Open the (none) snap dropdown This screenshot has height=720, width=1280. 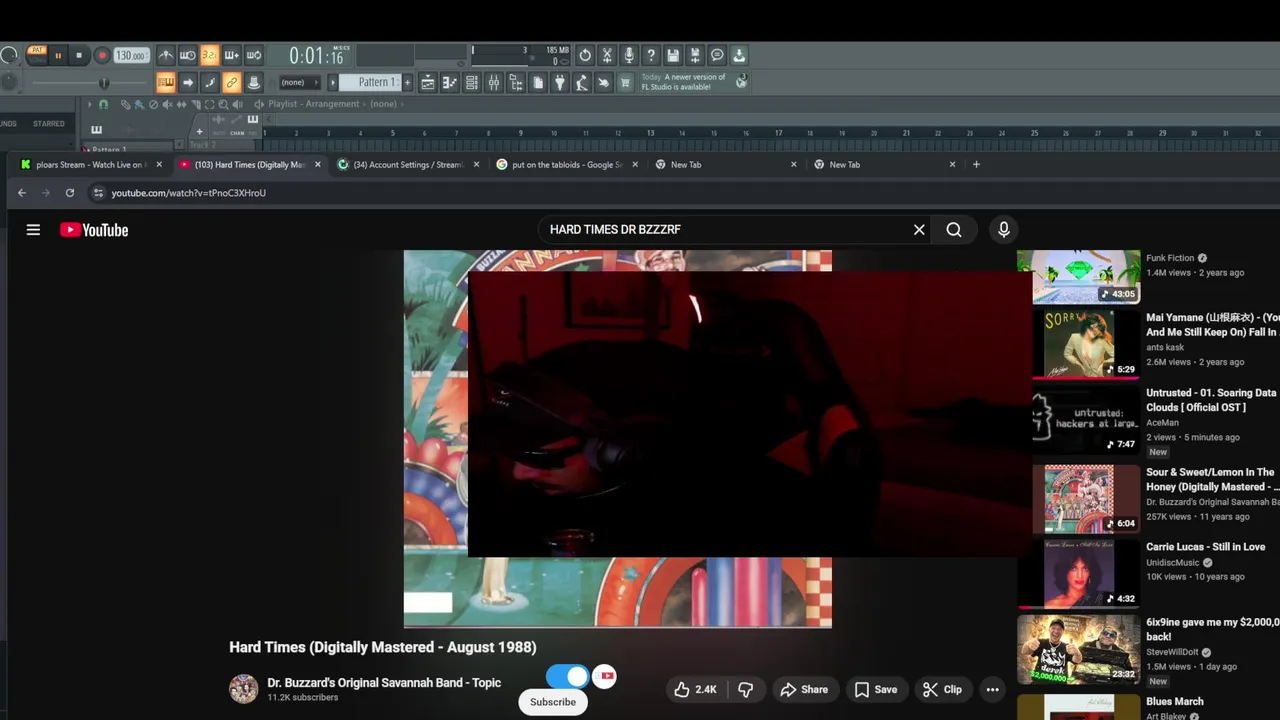point(300,83)
